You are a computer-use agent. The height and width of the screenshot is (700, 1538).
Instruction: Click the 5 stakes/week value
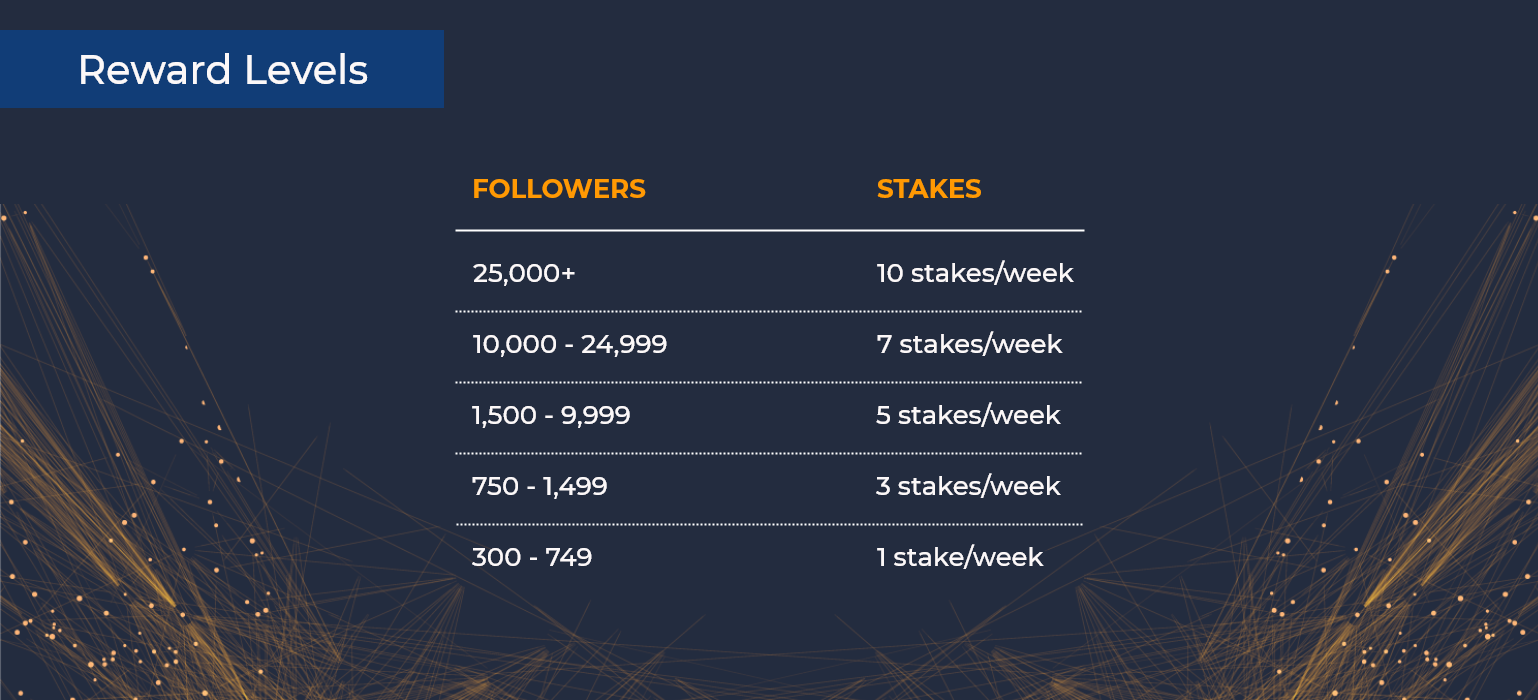point(968,416)
